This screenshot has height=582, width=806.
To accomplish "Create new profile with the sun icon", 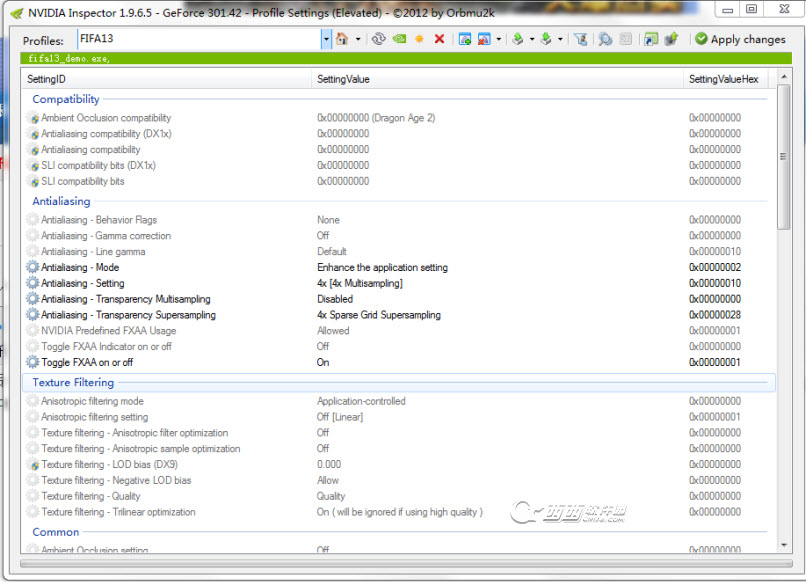I will pos(419,39).
